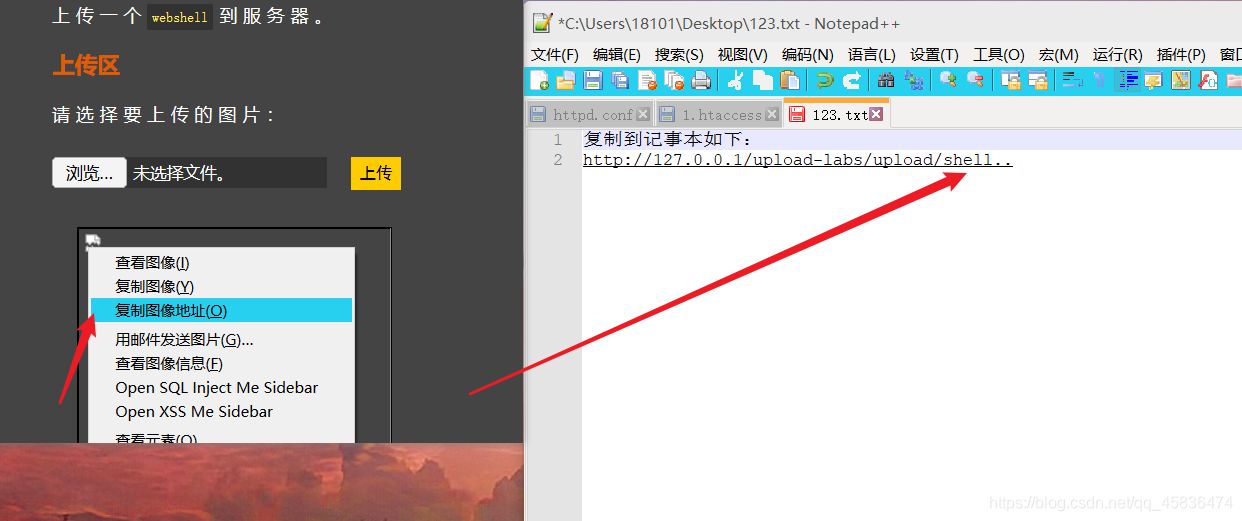Click line number 1 in the margin
Viewport: 1242px width, 521px height.
(557, 140)
